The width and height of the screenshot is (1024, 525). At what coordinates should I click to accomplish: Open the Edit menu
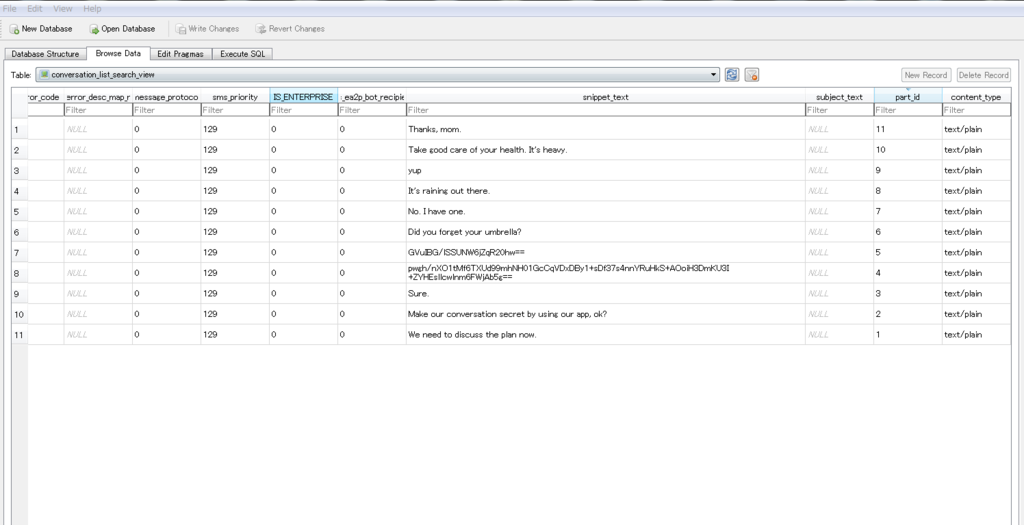click(x=35, y=8)
